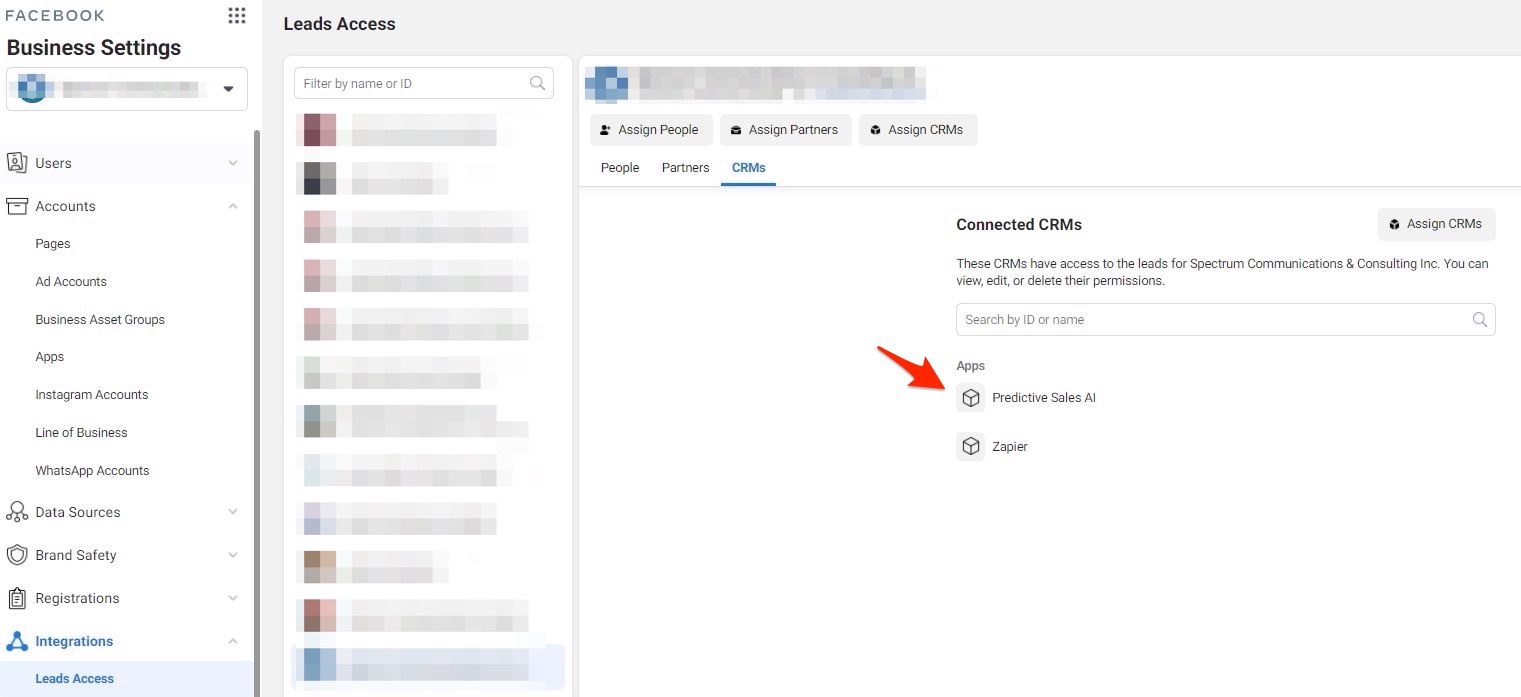
Task: Collapse the Accounts section chevron
Action: 233,206
